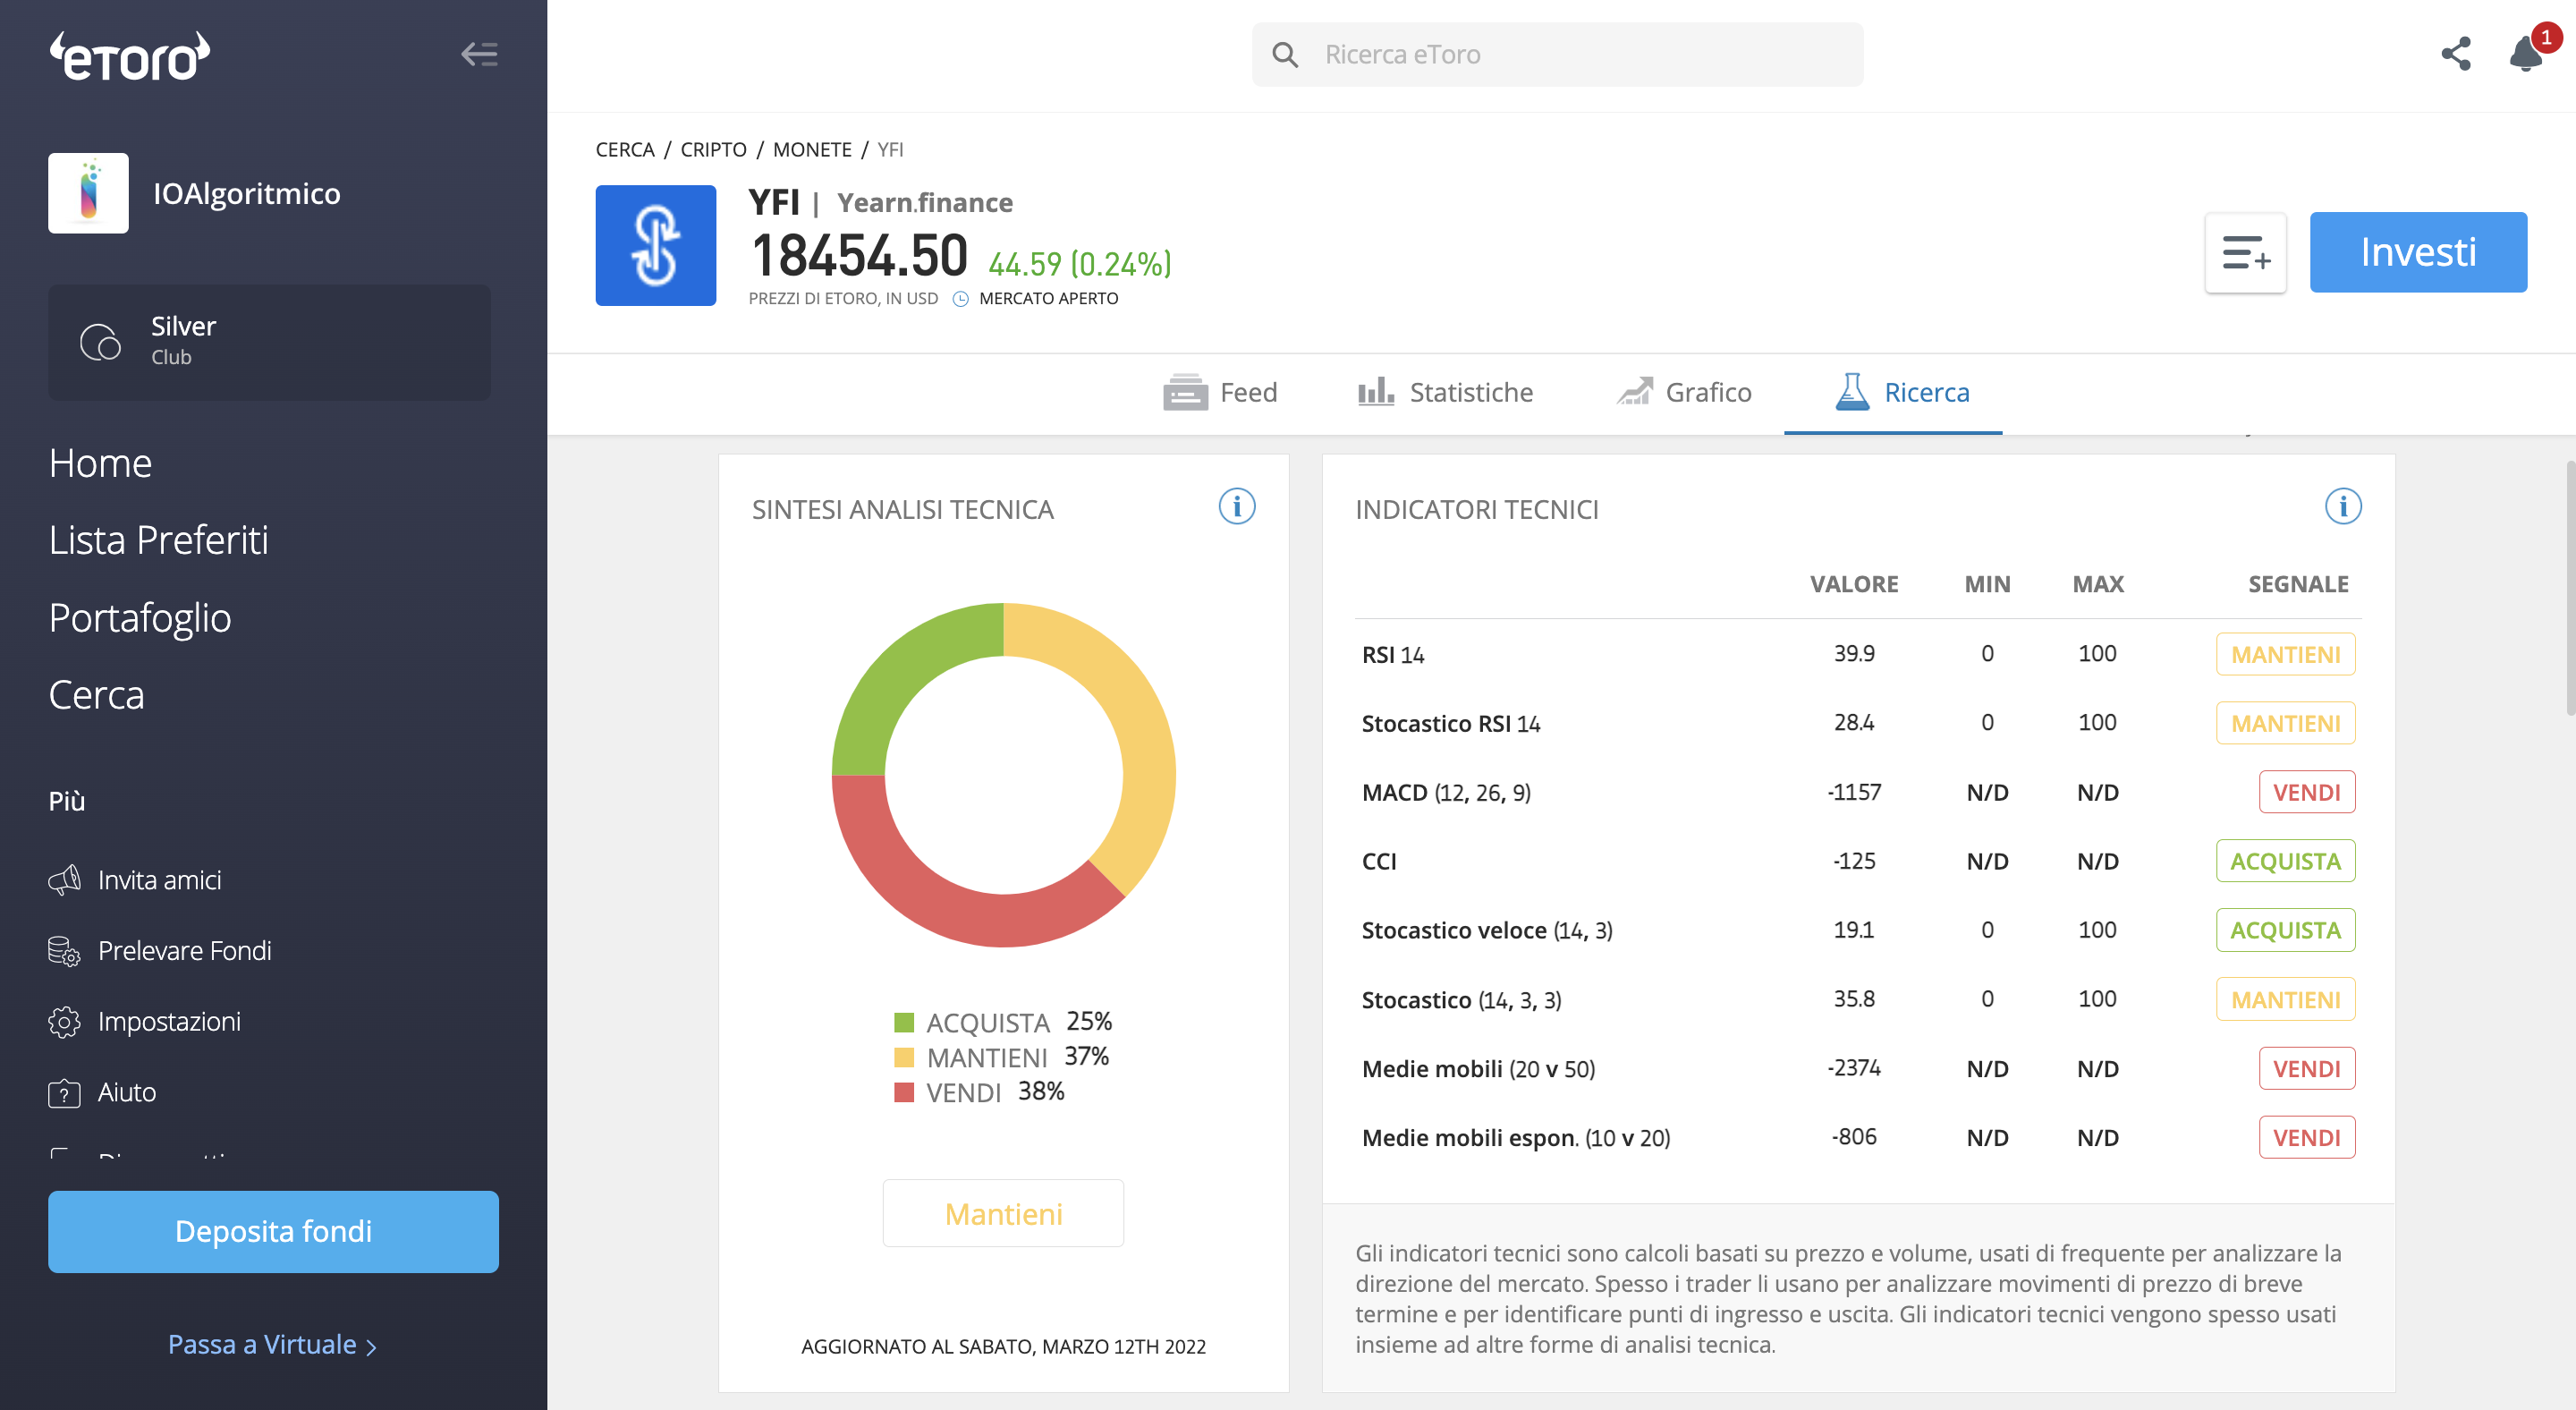Open the IOAlgoritmico profile avatar

[88, 193]
